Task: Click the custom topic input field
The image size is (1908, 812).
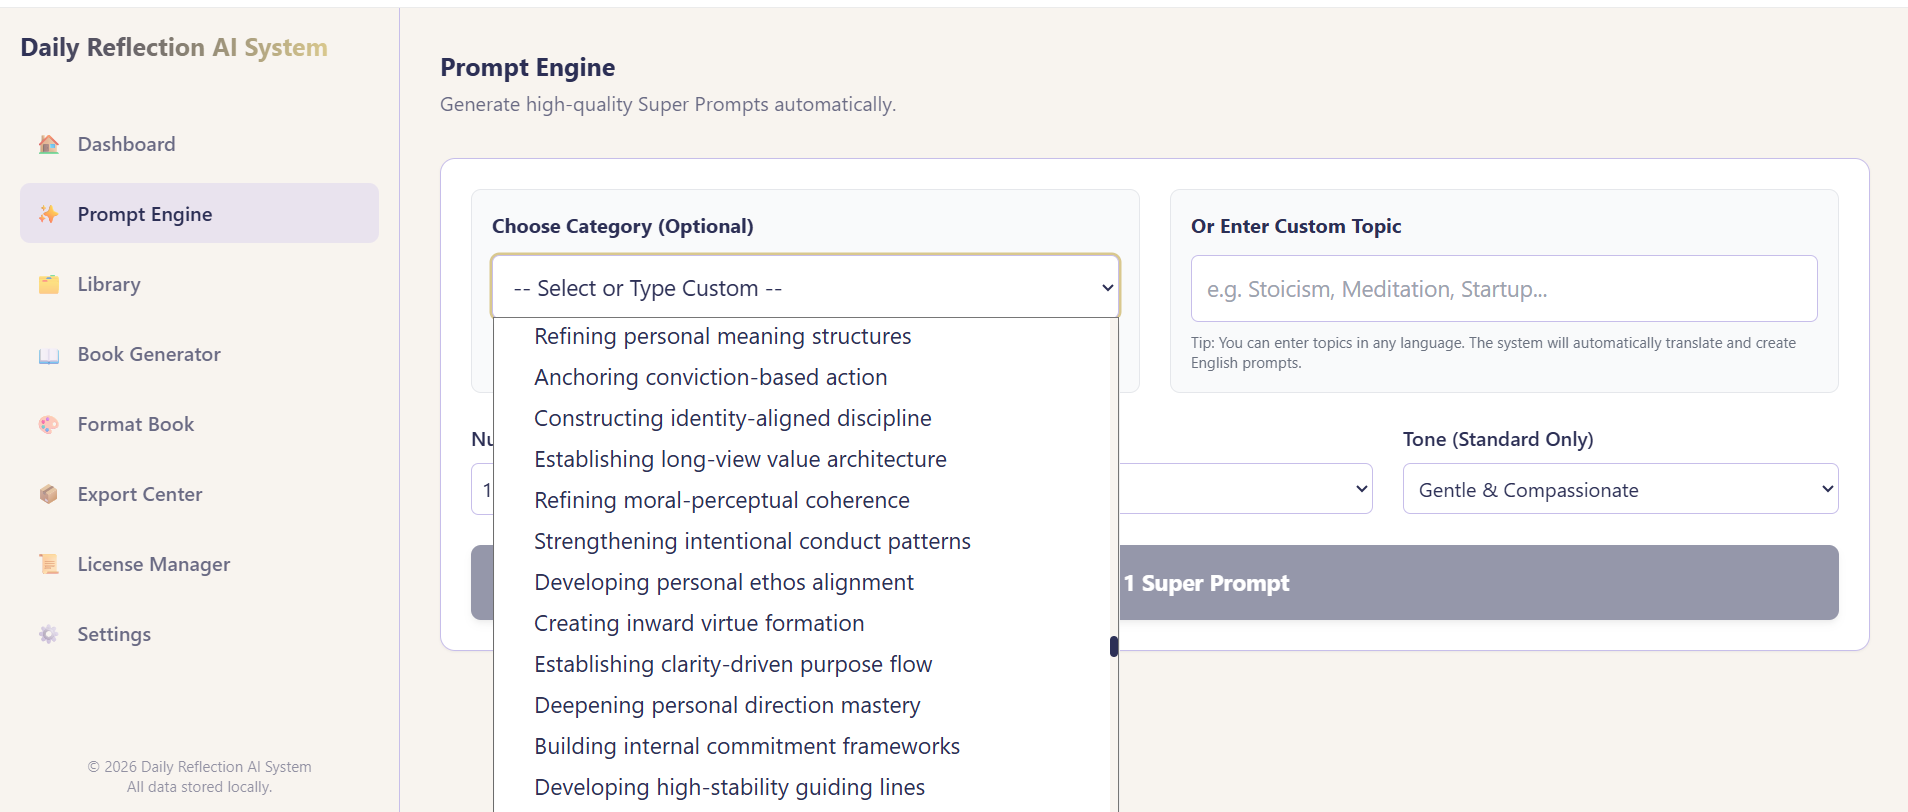Action: tap(1503, 288)
